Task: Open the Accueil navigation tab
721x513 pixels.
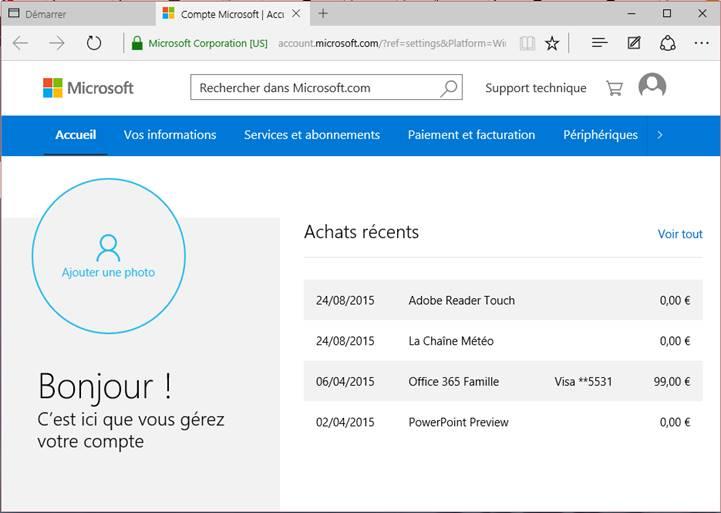Action: [x=76, y=135]
